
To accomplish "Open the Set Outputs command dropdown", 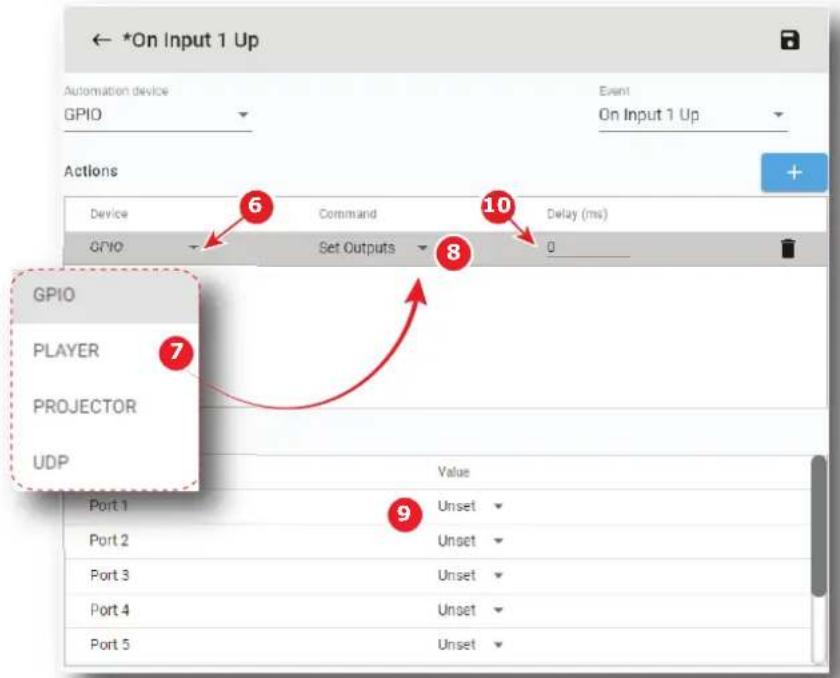I will (x=373, y=248).
